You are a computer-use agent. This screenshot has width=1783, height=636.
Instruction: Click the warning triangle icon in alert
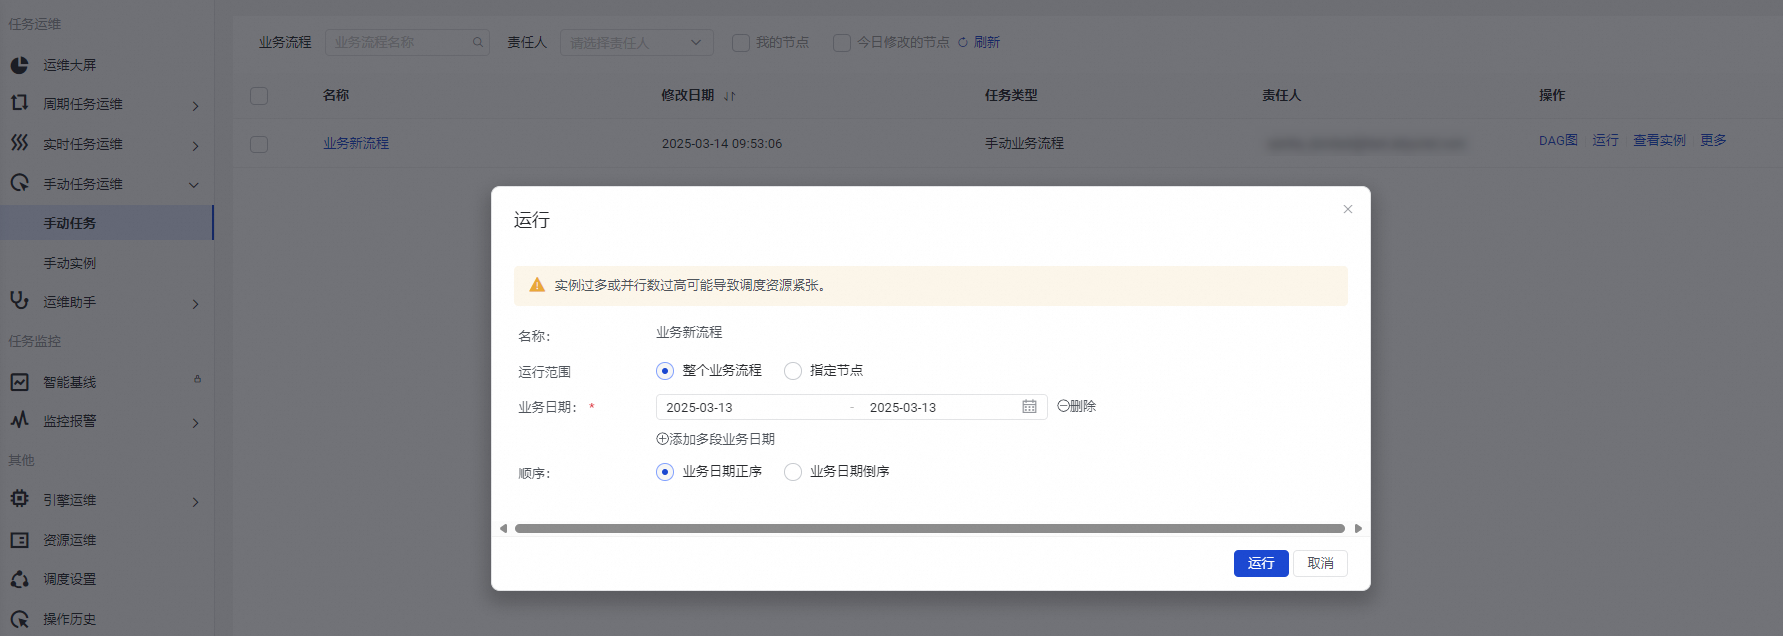coord(537,285)
